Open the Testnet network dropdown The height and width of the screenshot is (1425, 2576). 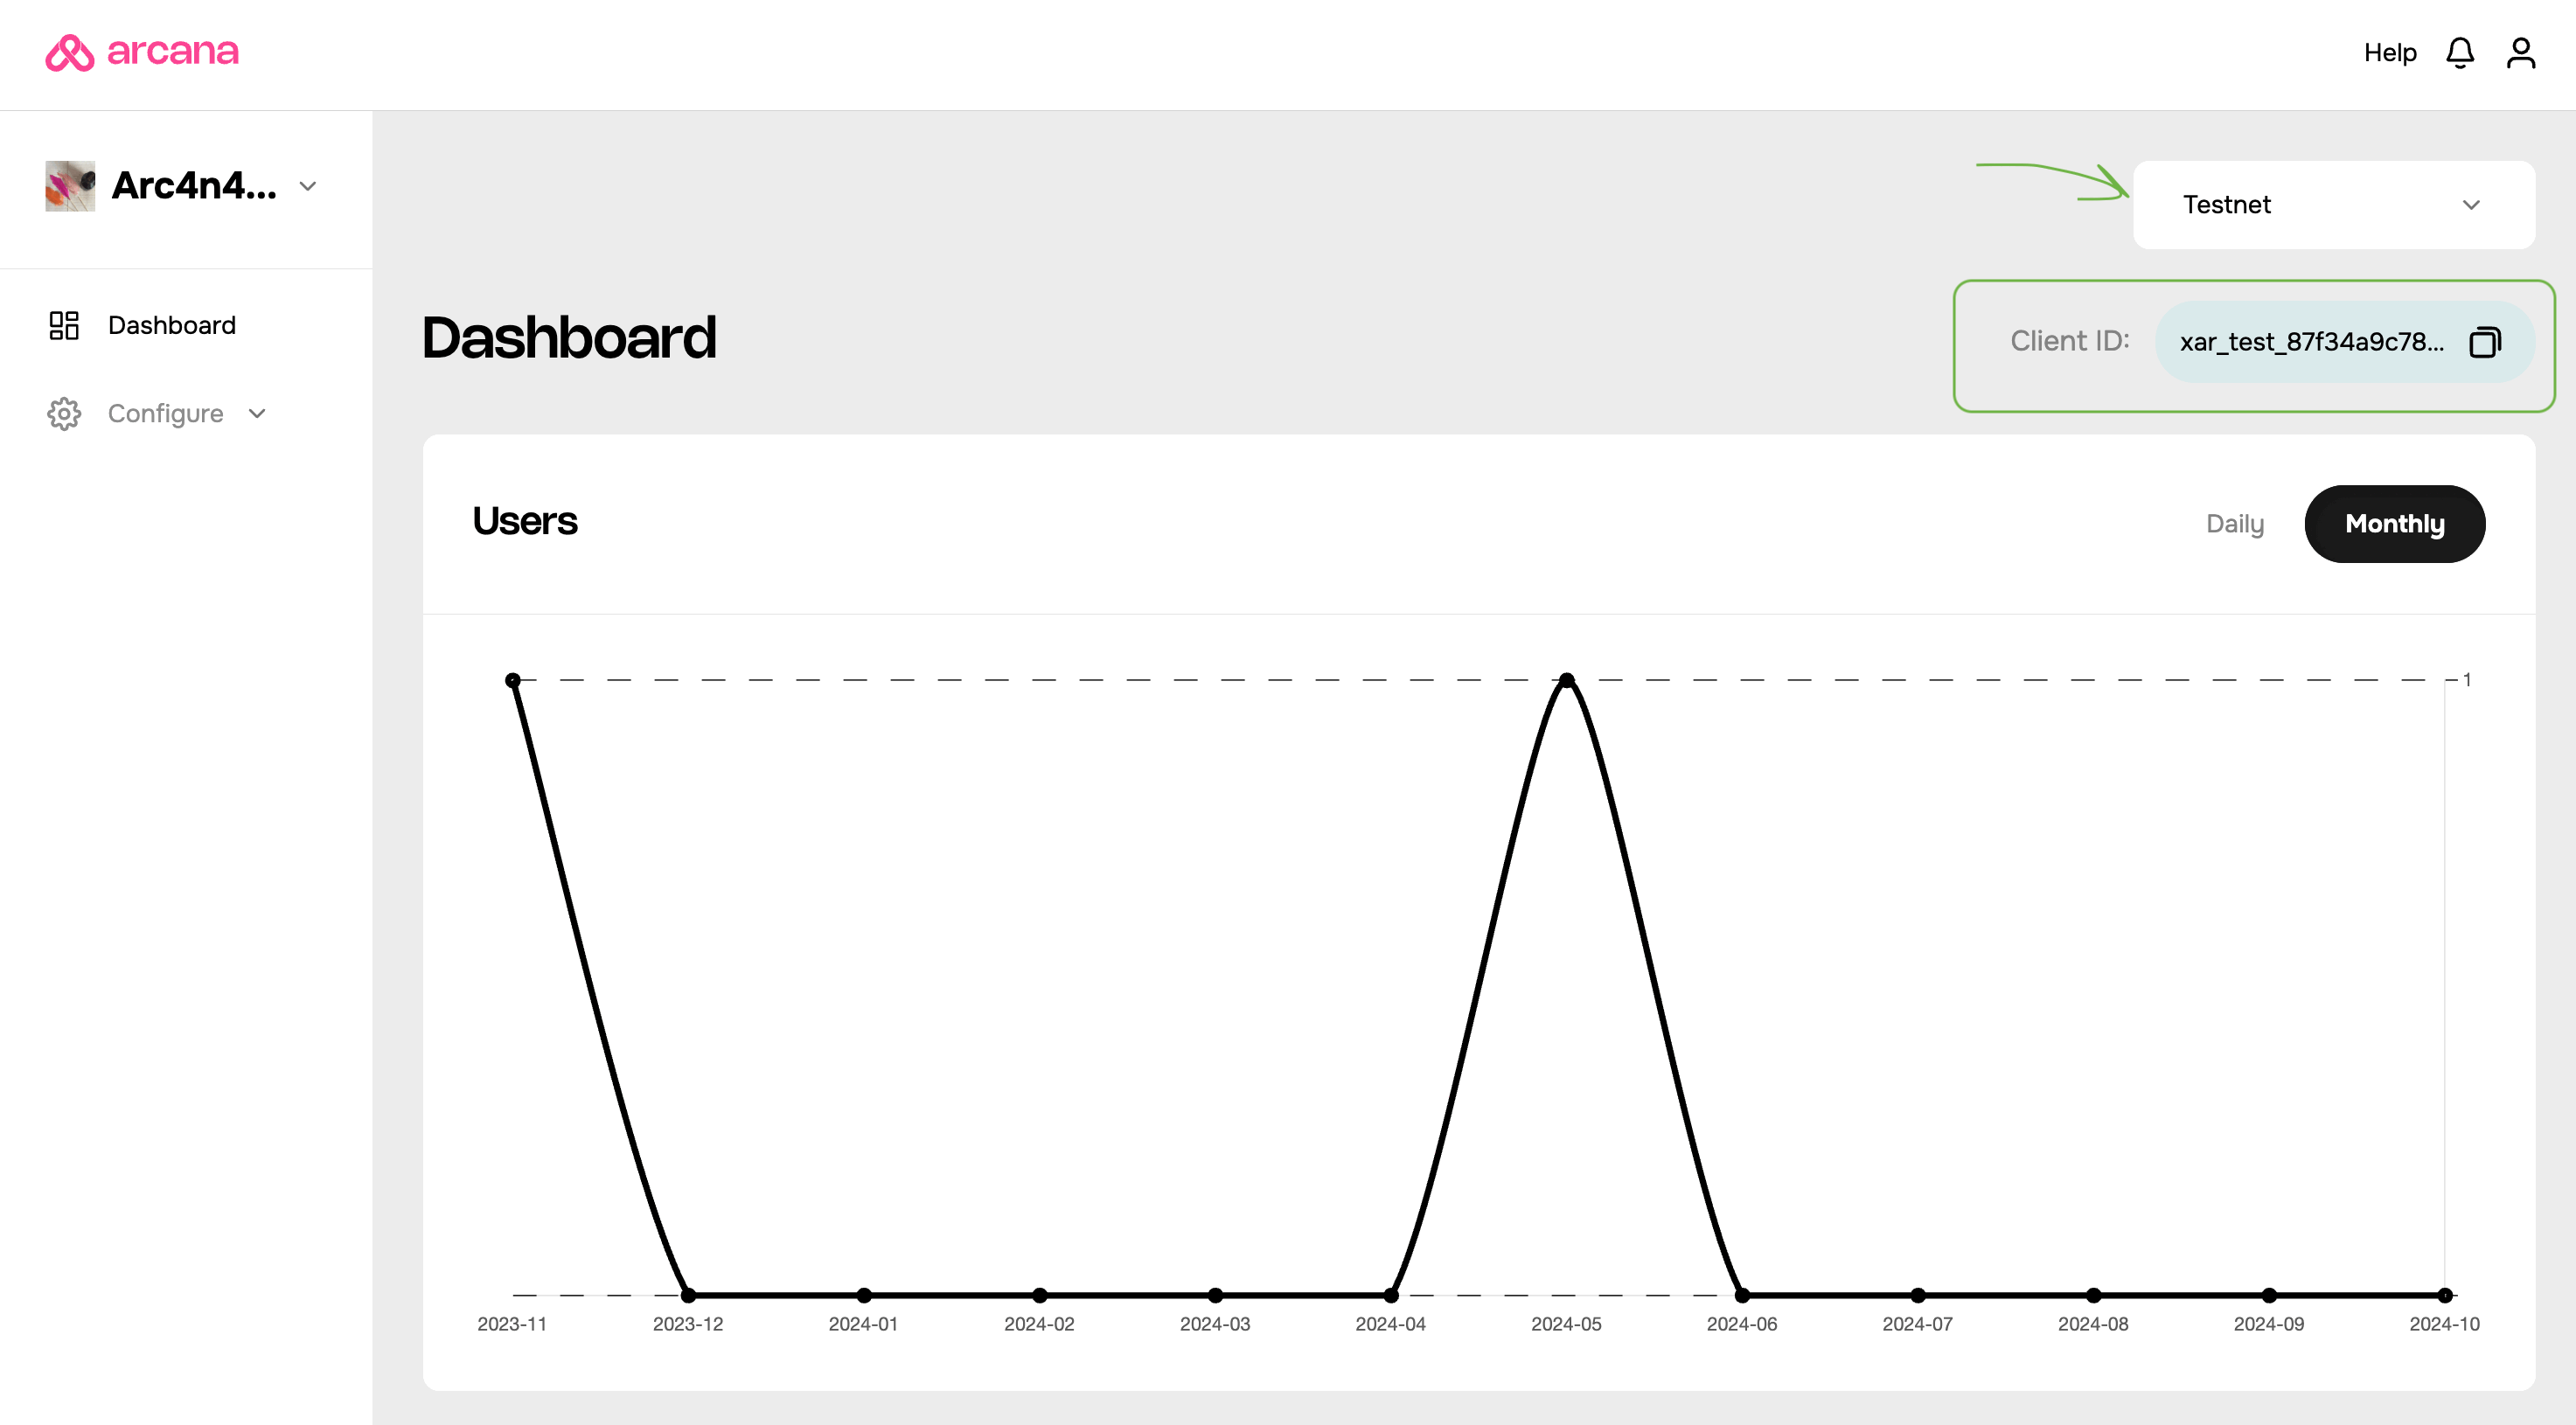[2333, 205]
